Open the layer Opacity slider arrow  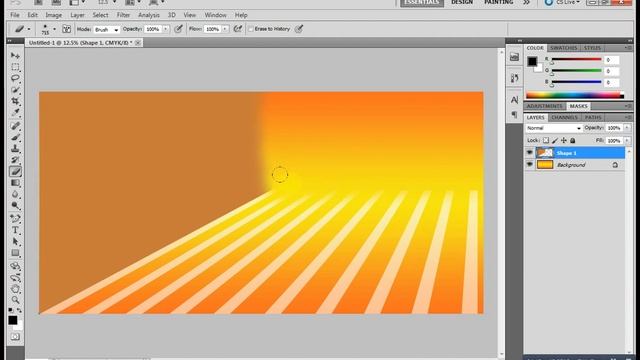[627, 128]
